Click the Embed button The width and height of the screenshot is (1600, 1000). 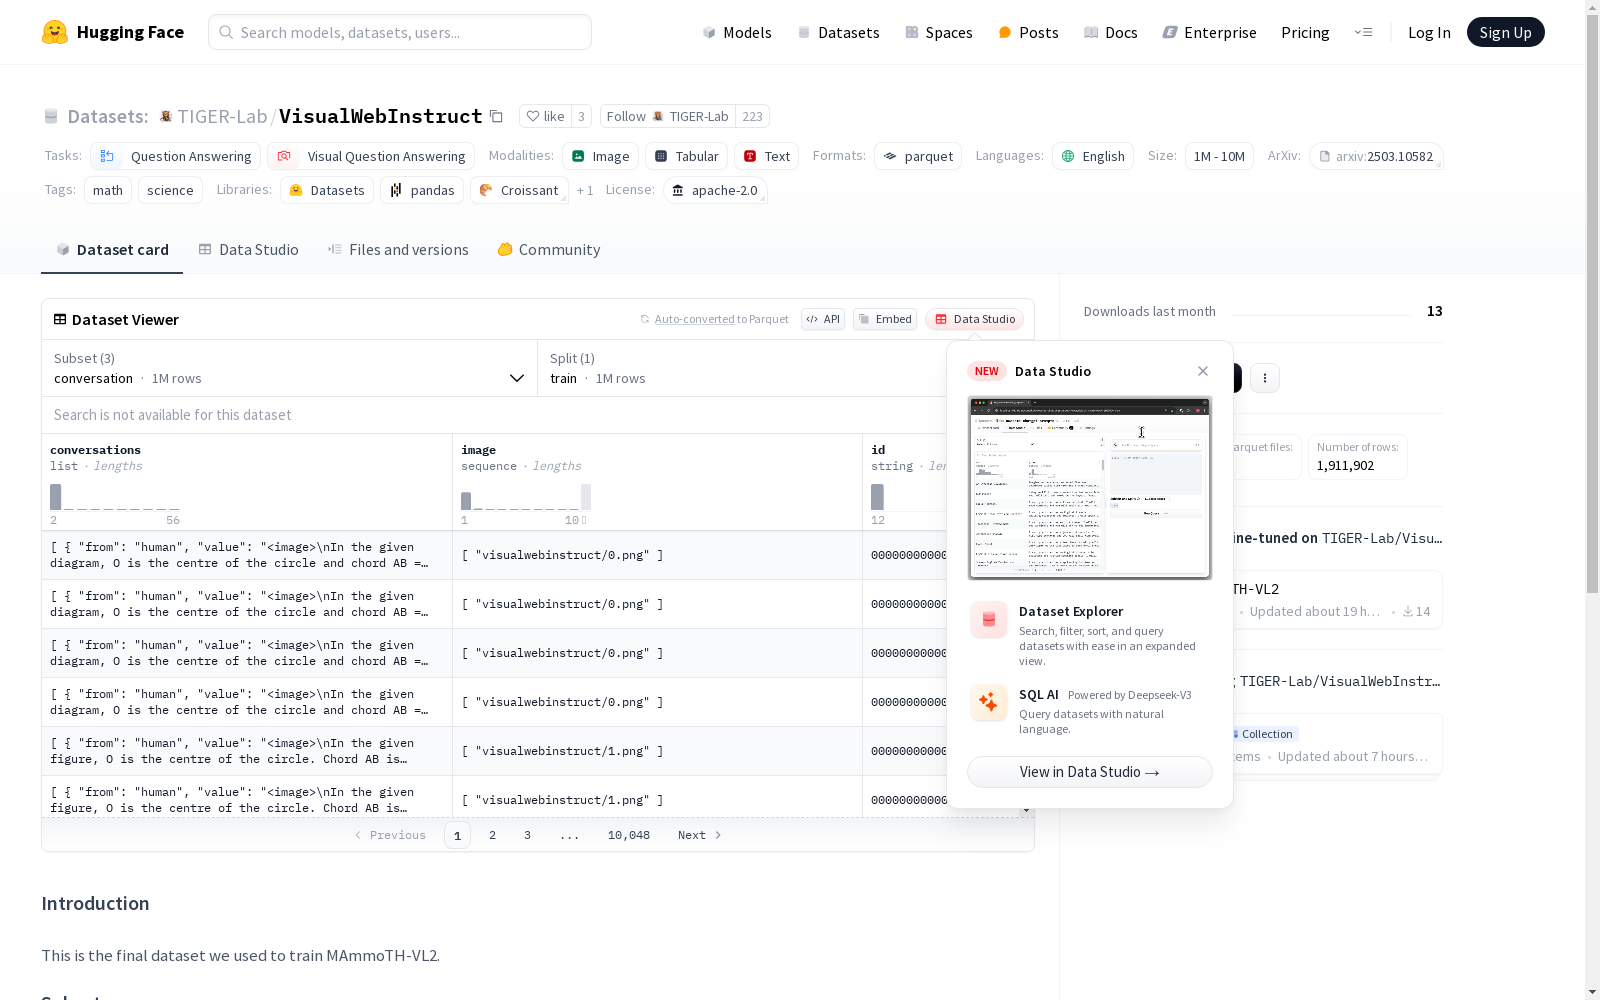coord(885,319)
